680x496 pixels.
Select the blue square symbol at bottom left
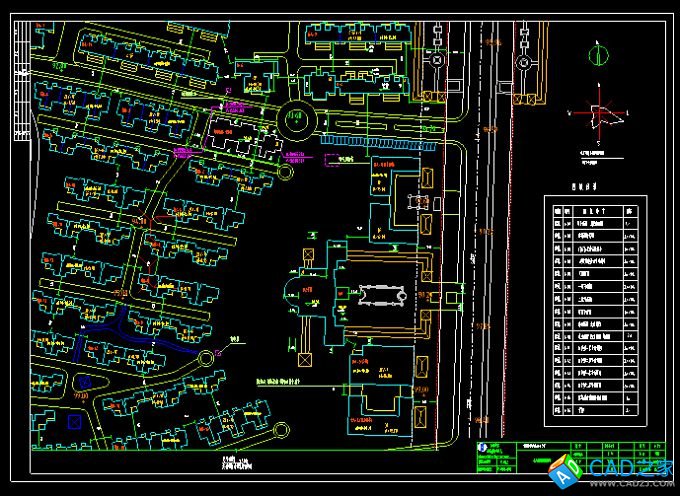(x=73, y=421)
